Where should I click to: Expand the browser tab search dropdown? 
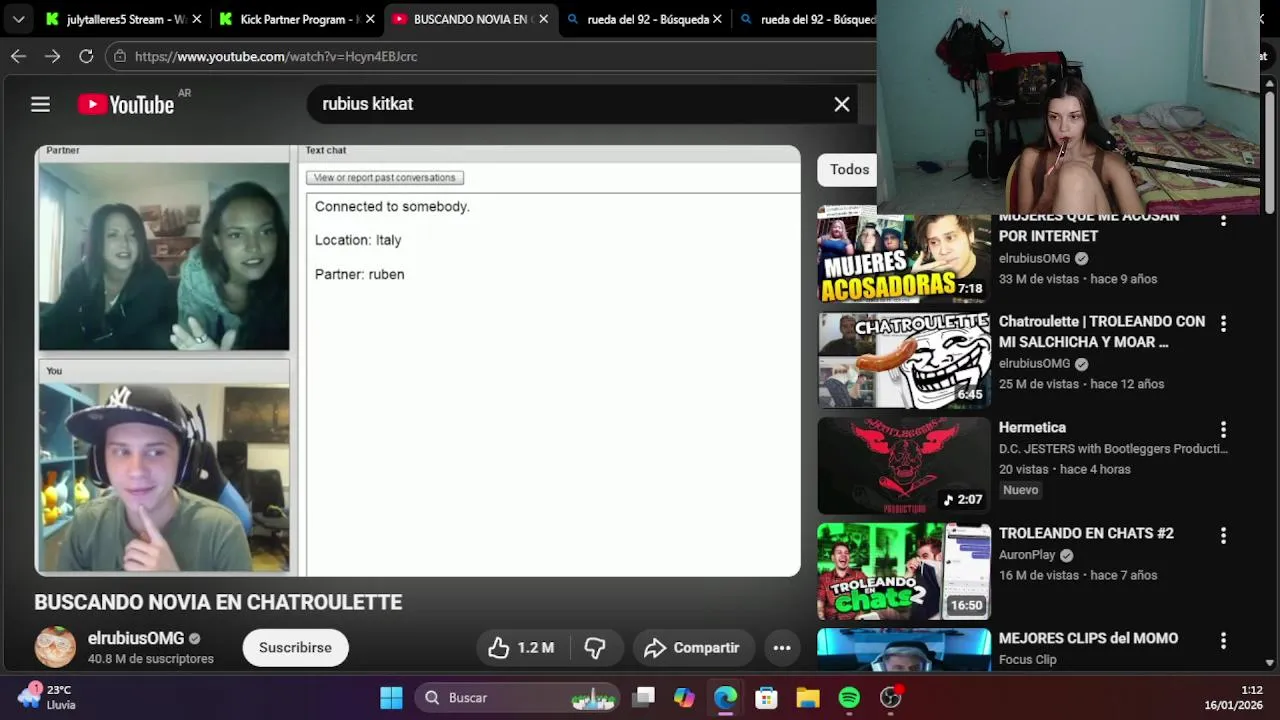(x=18, y=19)
